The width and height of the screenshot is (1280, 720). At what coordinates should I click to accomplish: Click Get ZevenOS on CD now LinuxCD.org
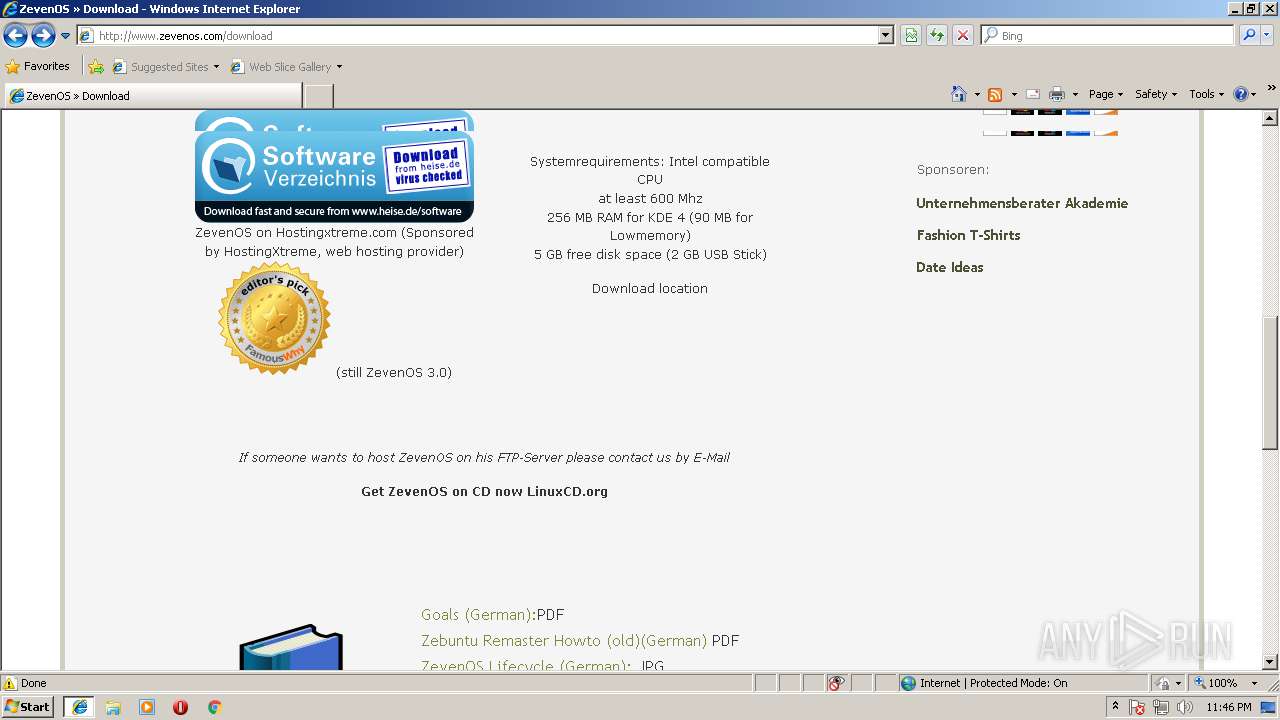coord(484,491)
